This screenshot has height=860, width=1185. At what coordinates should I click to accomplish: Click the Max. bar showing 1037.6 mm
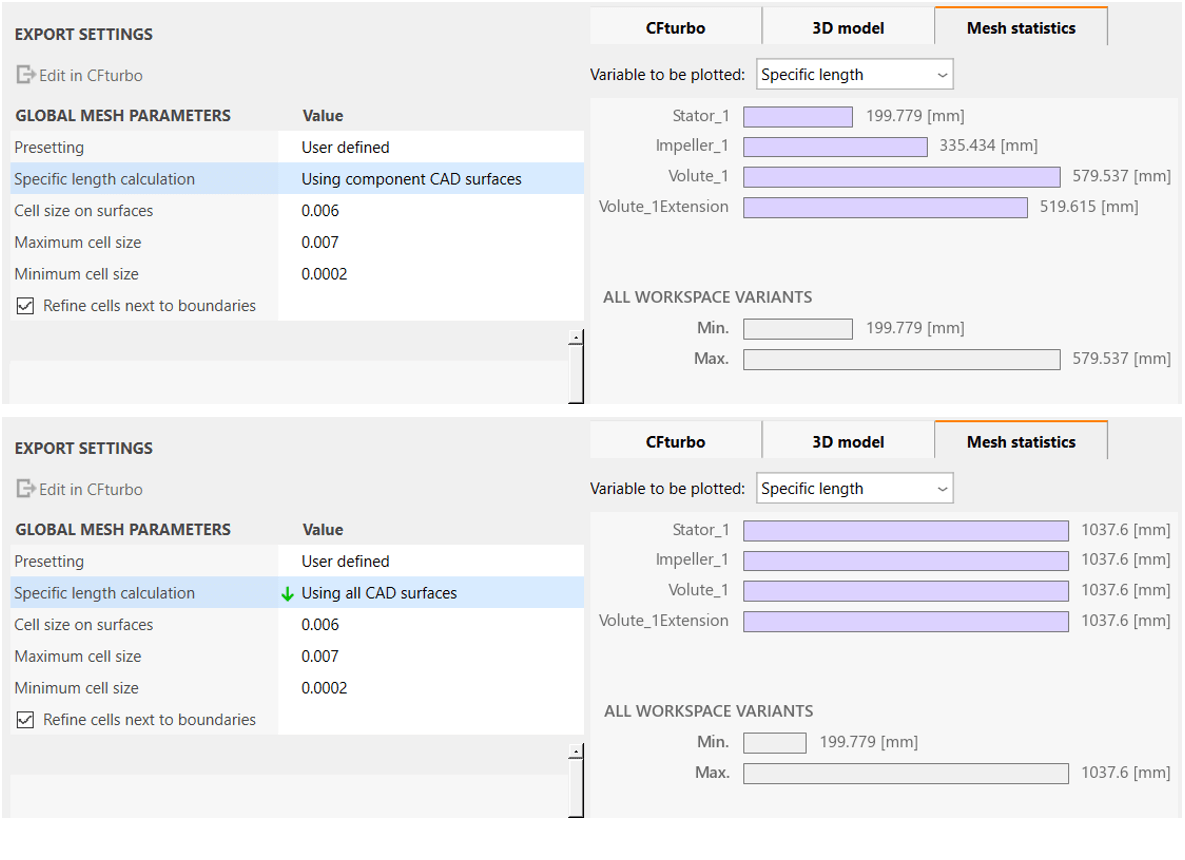[x=906, y=774]
